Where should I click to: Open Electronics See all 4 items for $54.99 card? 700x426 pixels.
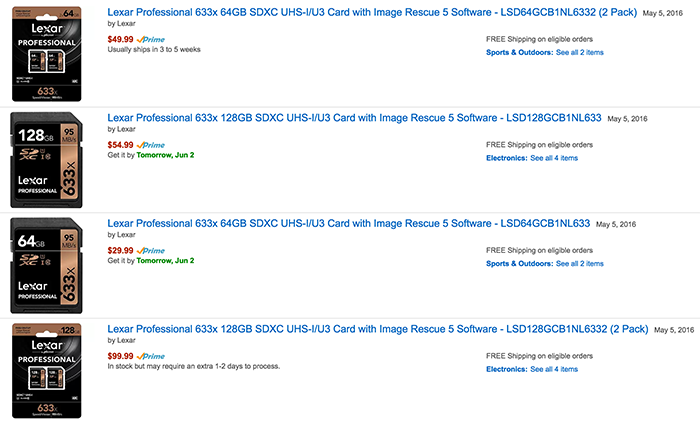pos(532,158)
